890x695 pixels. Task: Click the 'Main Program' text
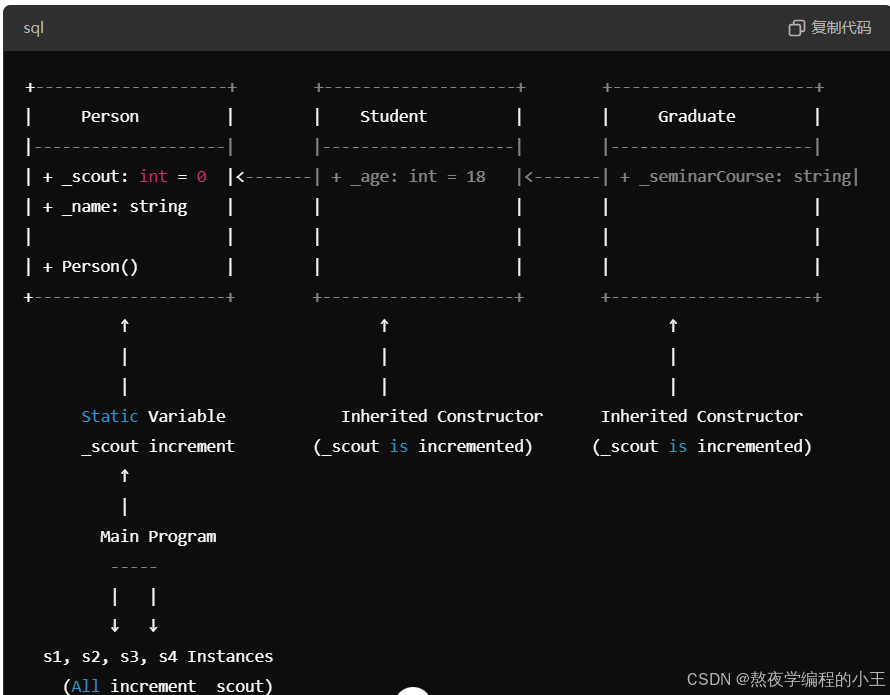click(158, 537)
